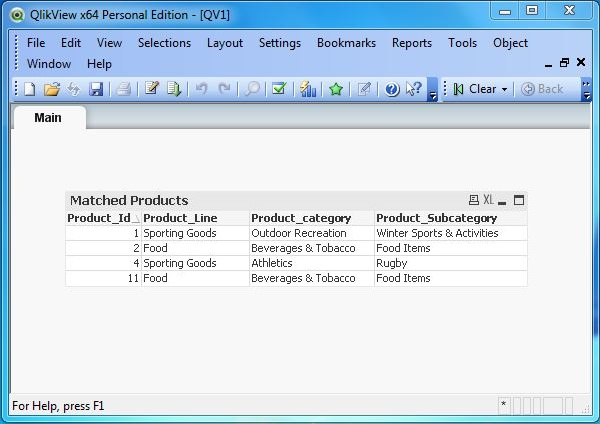Open the Layout menu

pos(225,43)
